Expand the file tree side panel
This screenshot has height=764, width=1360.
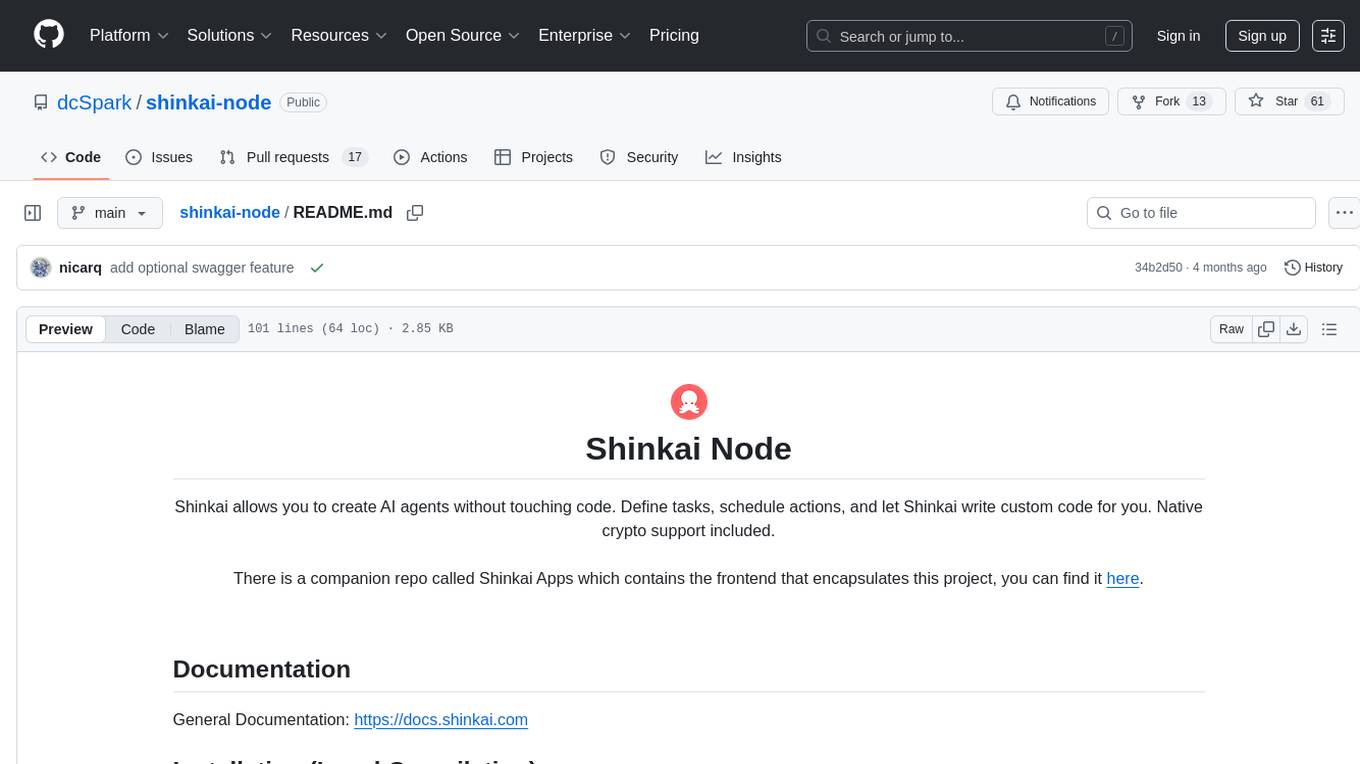[x=33, y=213]
